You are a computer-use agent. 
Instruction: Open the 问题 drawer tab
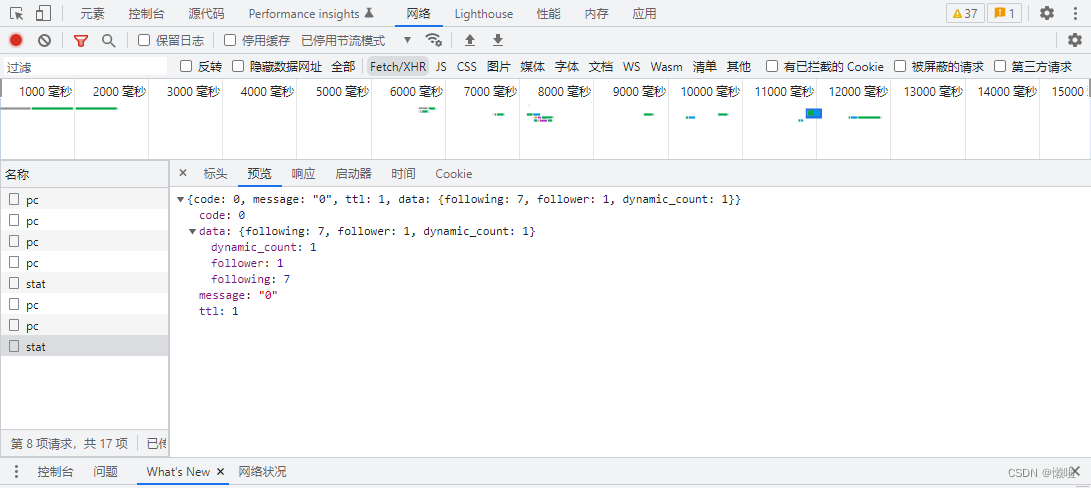(106, 471)
